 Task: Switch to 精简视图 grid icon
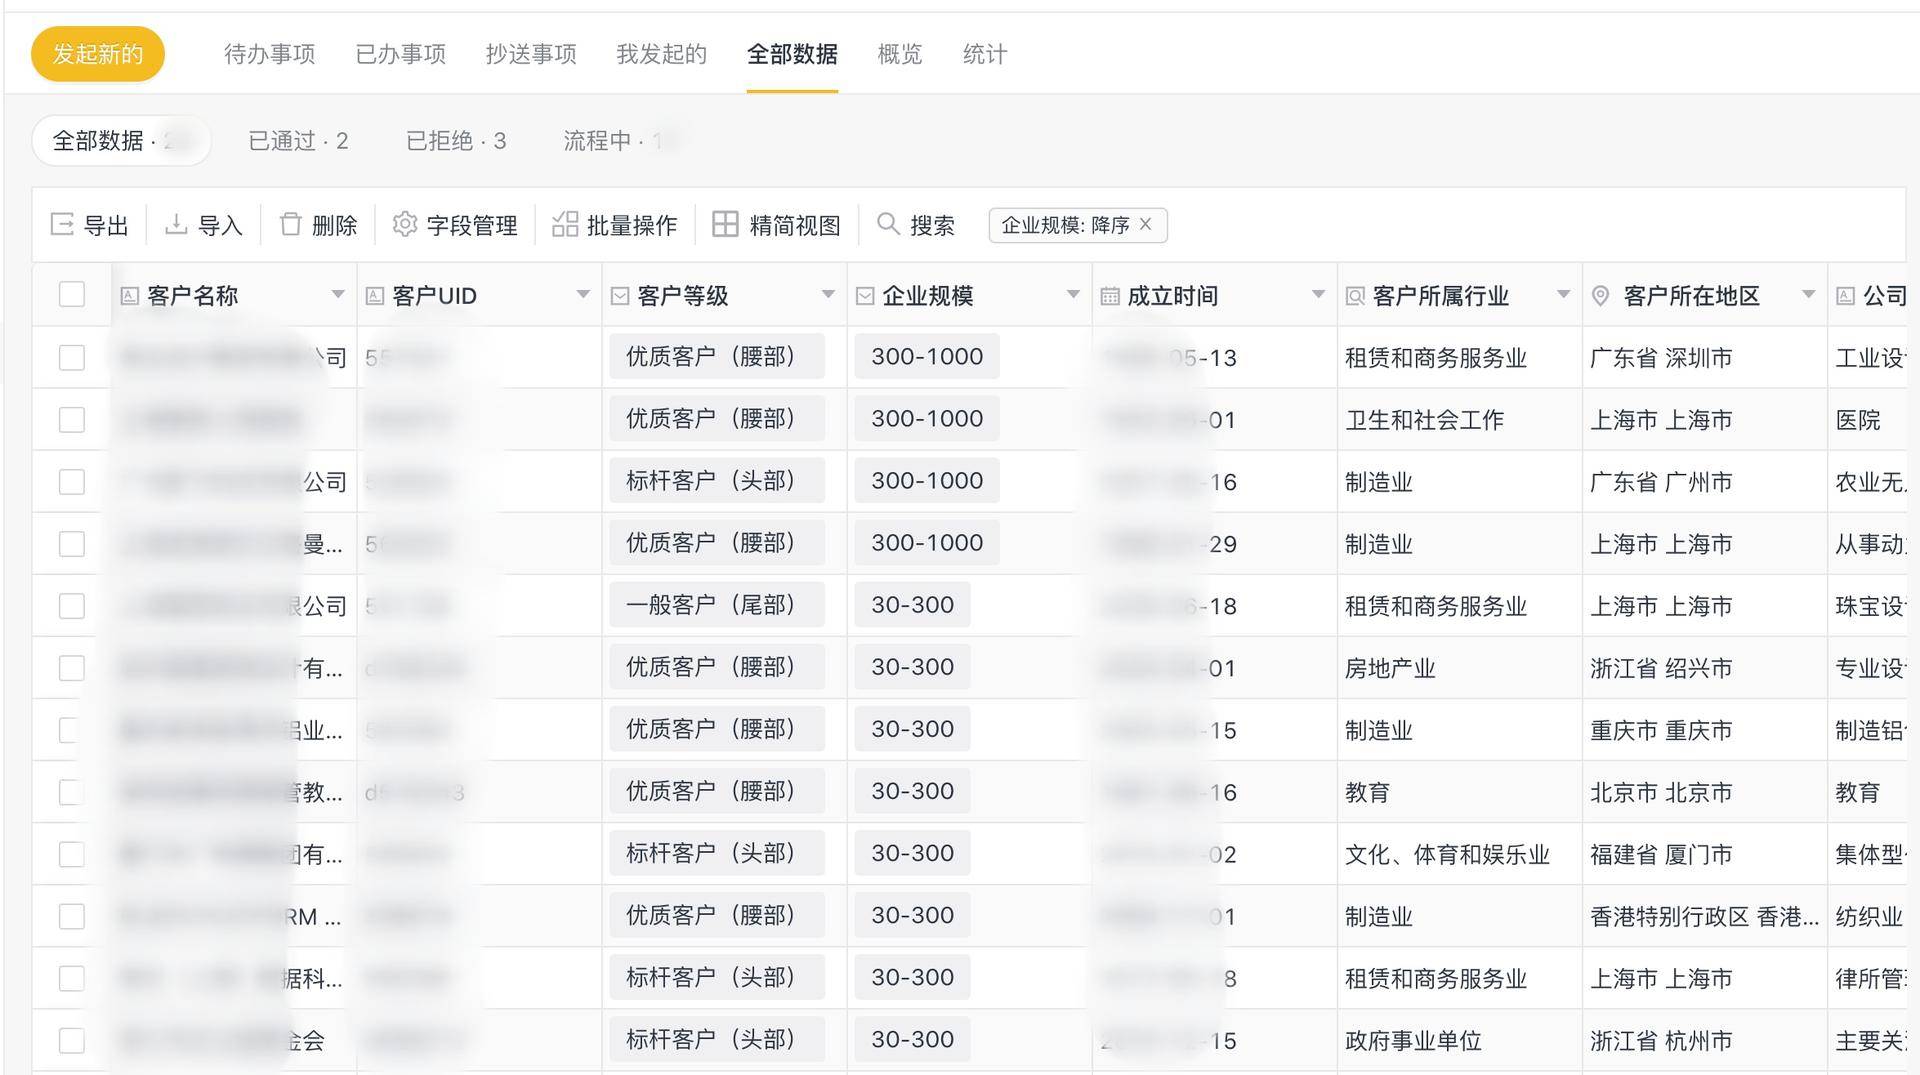pos(725,225)
